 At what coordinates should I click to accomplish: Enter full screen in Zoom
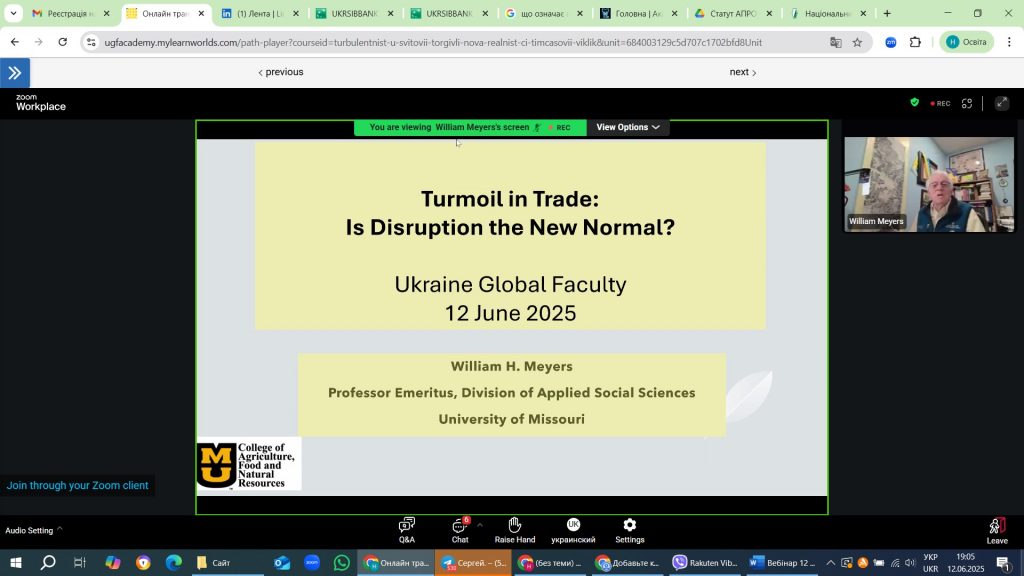pos(1002,103)
